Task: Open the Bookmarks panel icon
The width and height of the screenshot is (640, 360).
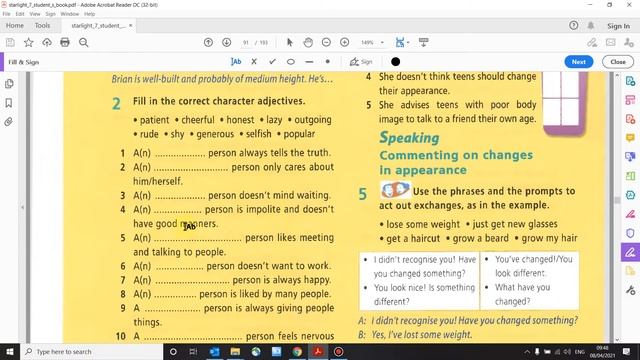Action: (x=9, y=103)
